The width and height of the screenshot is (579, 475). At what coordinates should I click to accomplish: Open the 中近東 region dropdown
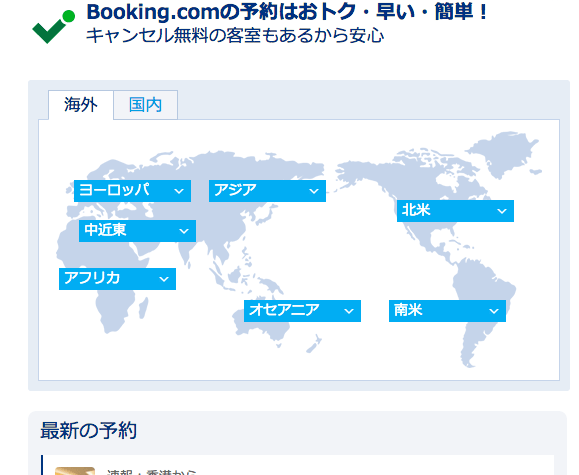pos(137,231)
